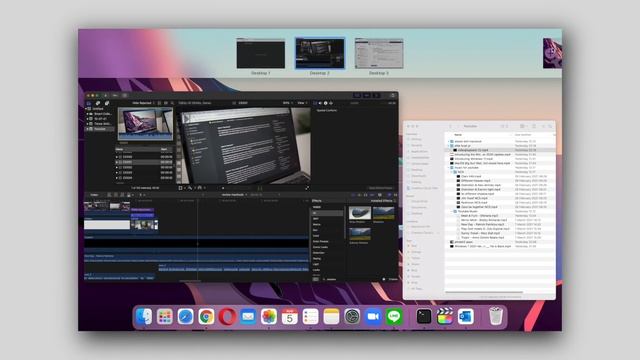Click the timeline playhead line

(x=198, y=241)
